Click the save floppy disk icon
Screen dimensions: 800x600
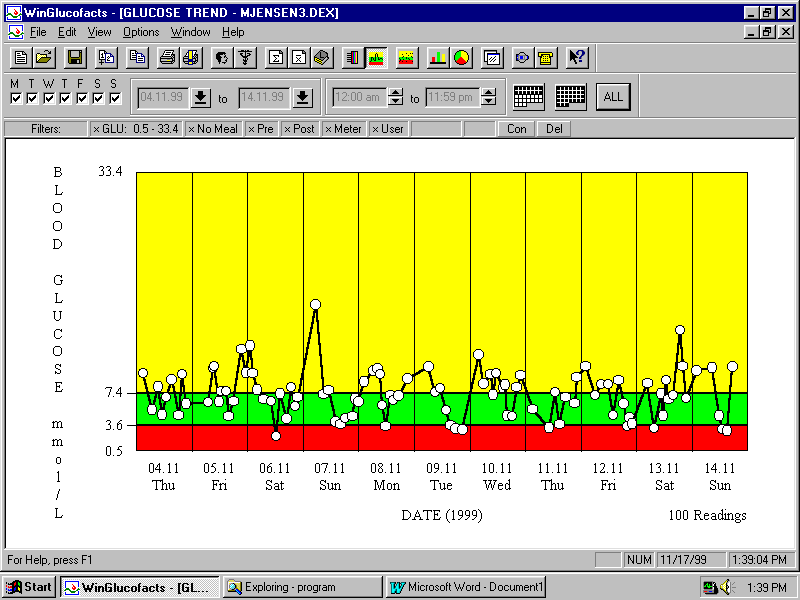[x=75, y=57]
